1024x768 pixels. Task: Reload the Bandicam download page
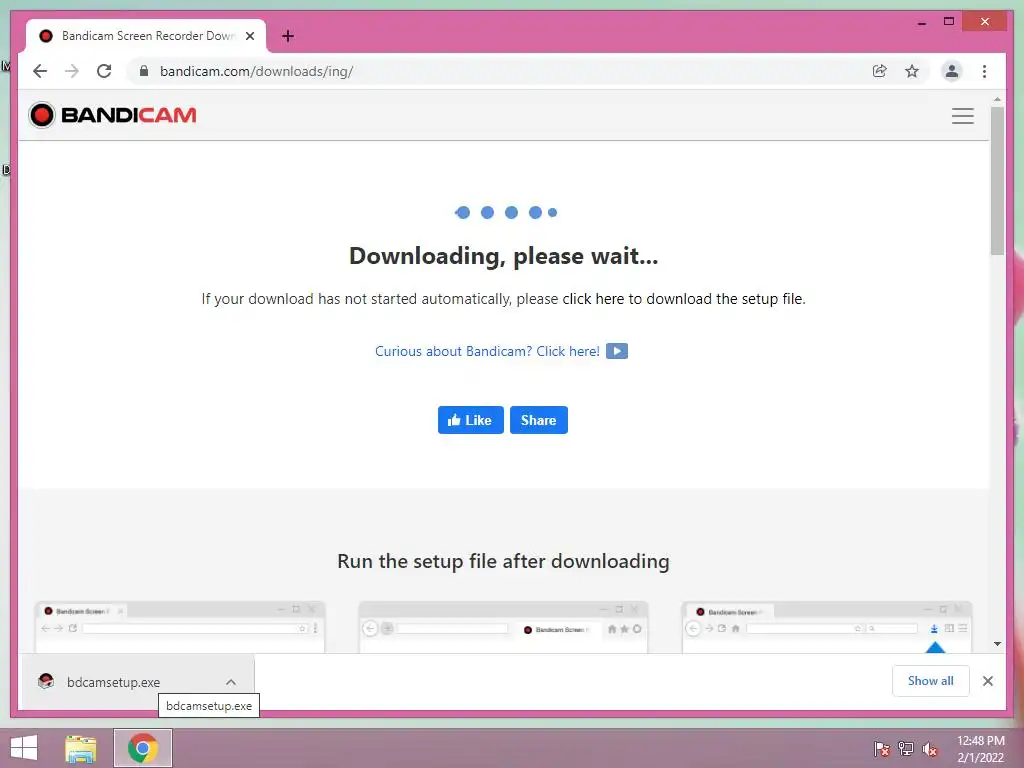104,71
